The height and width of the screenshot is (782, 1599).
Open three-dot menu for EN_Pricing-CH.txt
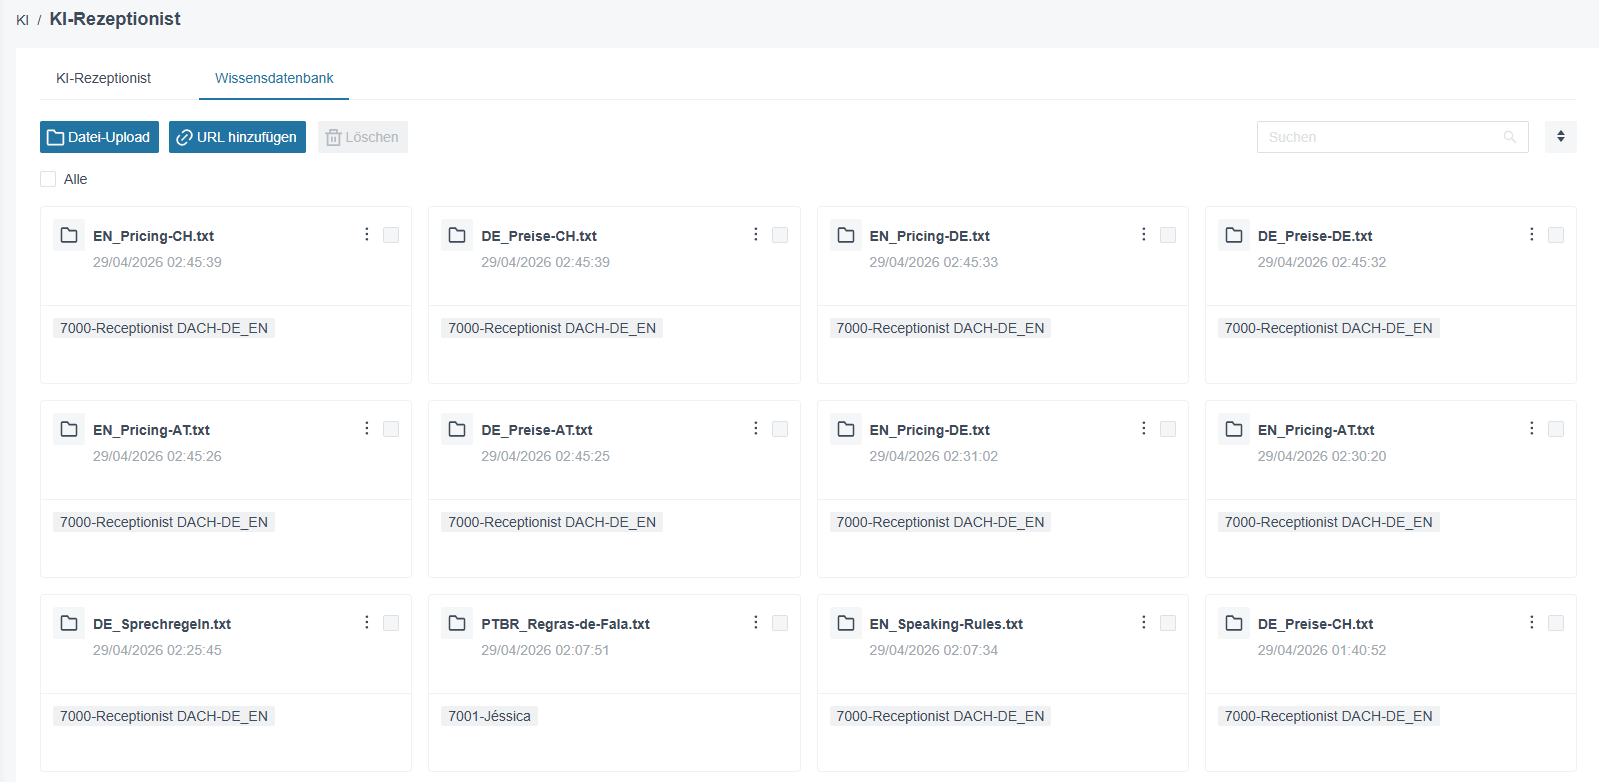[367, 234]
